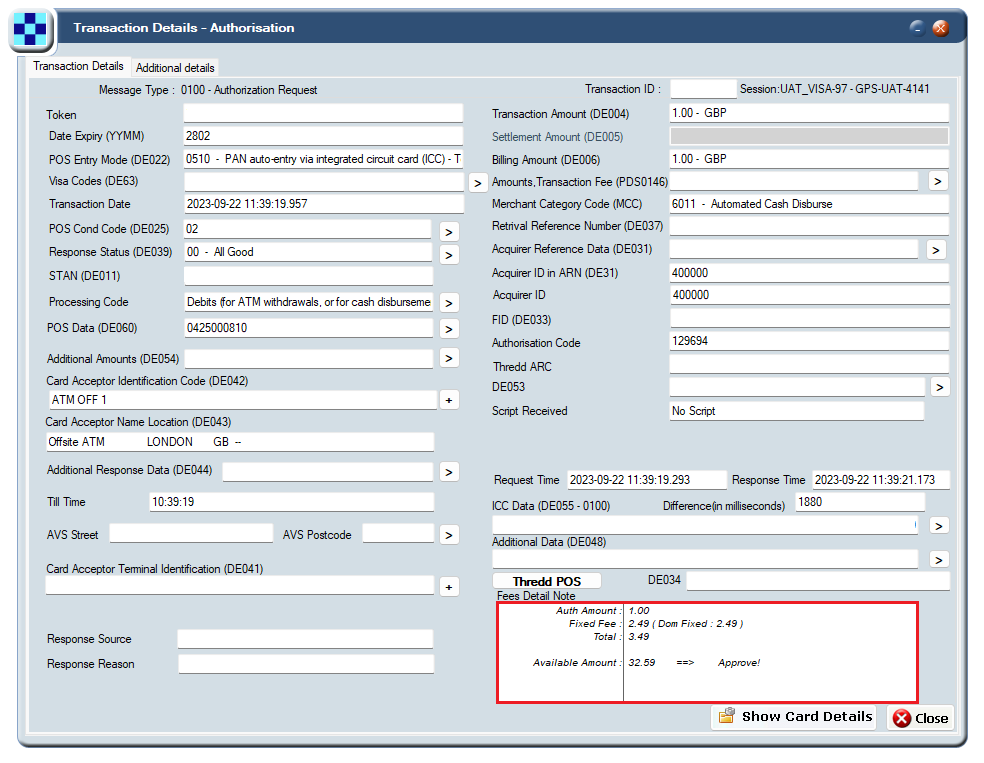Image resolution: width=984 pixels, height=763 pixels.
Task: Expand Visa Codes (DE63) details
Action: coord(478,183)
